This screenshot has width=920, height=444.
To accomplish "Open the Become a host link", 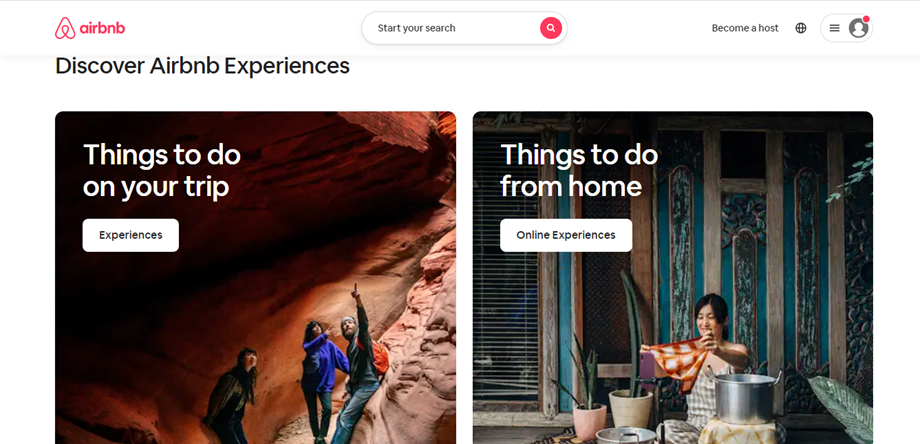I will [x=745, y=28].
